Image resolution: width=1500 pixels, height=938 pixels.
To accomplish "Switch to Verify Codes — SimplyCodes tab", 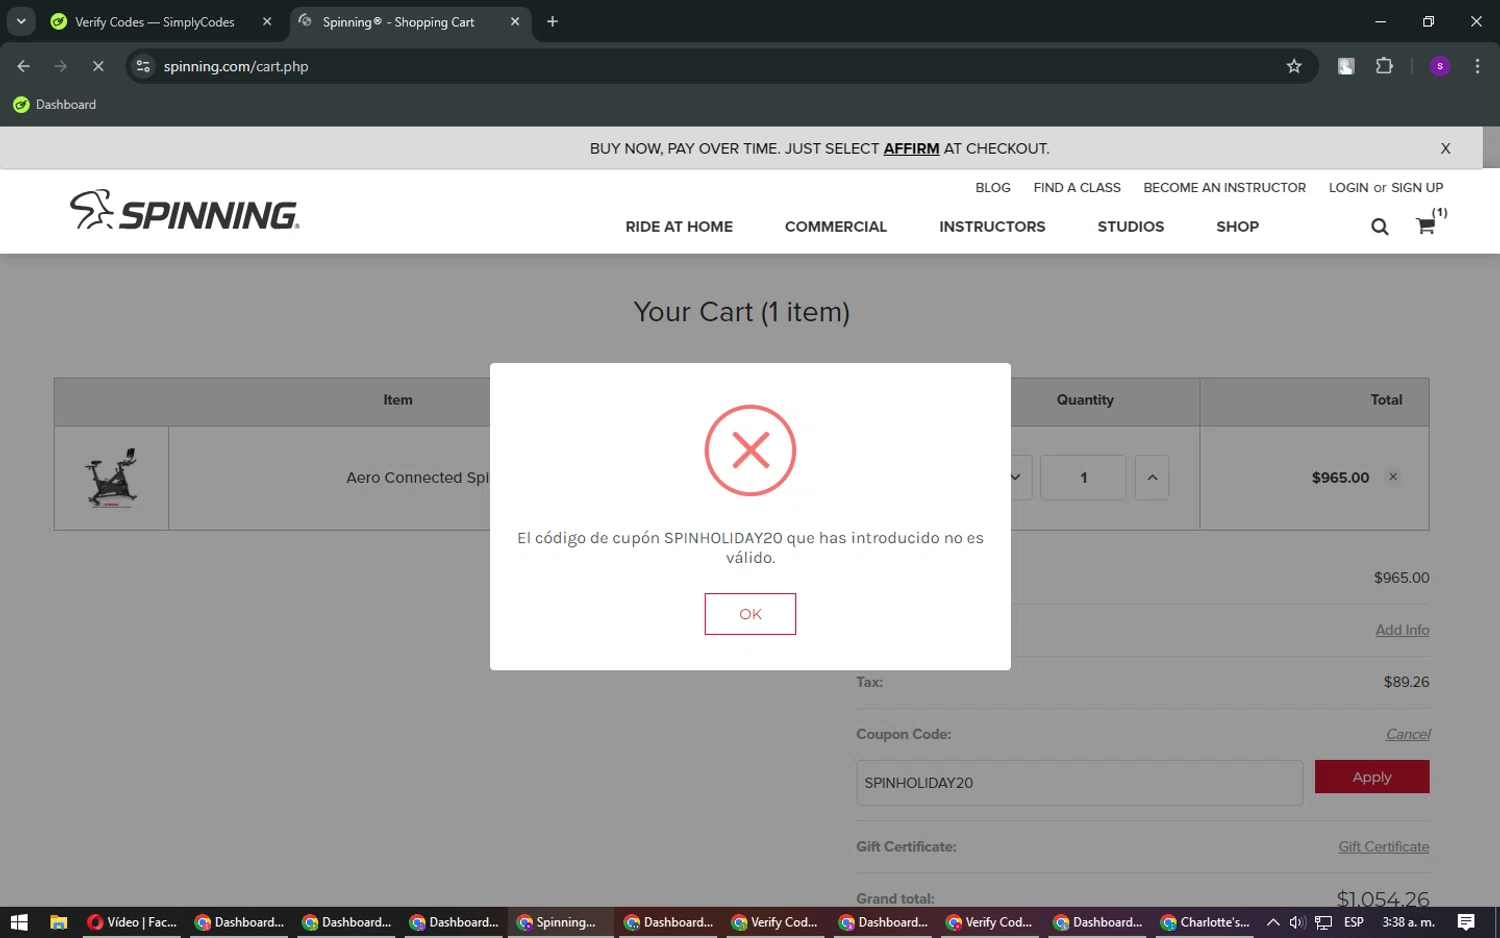I will (x=155, y=22).
